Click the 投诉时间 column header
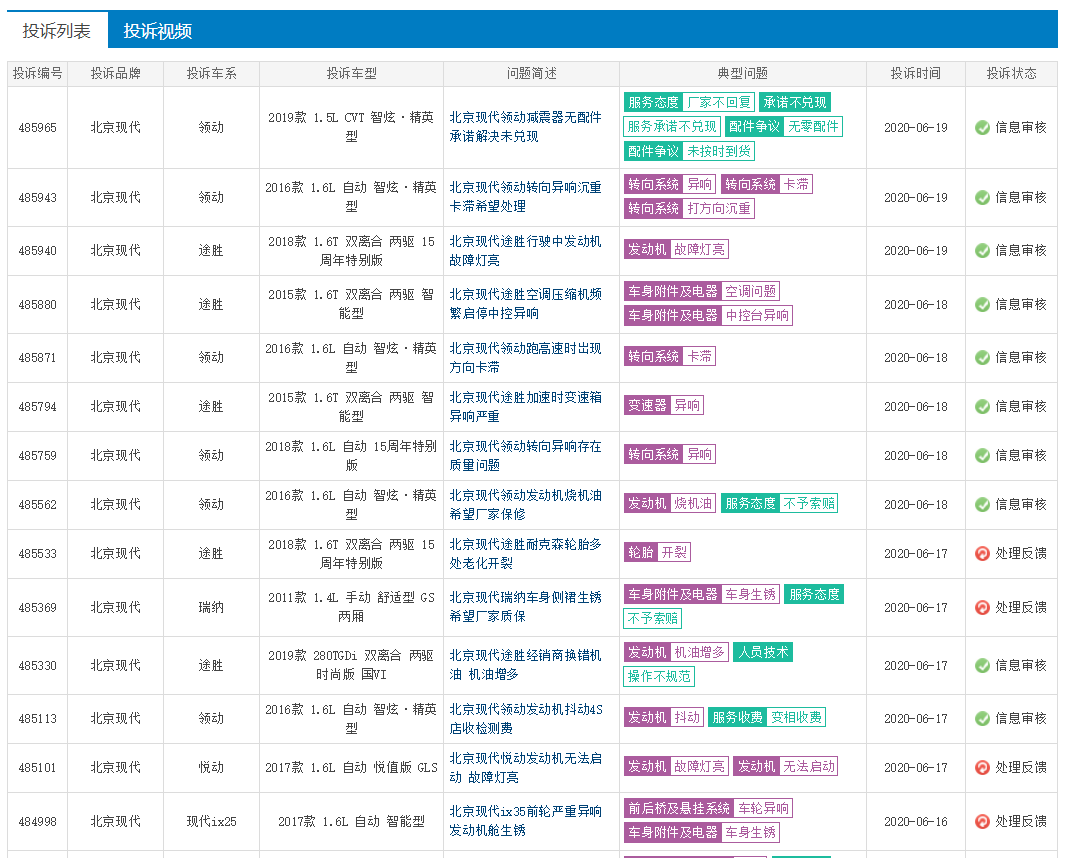The image size is (1065, 858). tap(916, 73)
